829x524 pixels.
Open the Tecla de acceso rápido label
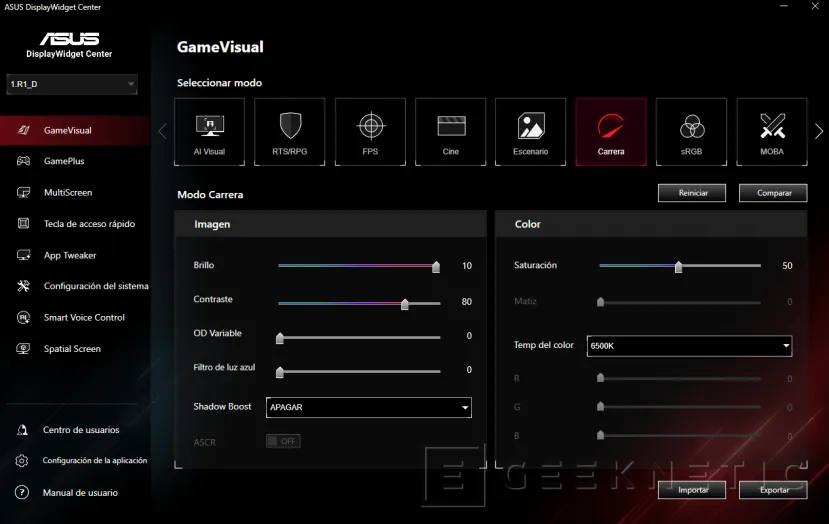pos(89,224)
